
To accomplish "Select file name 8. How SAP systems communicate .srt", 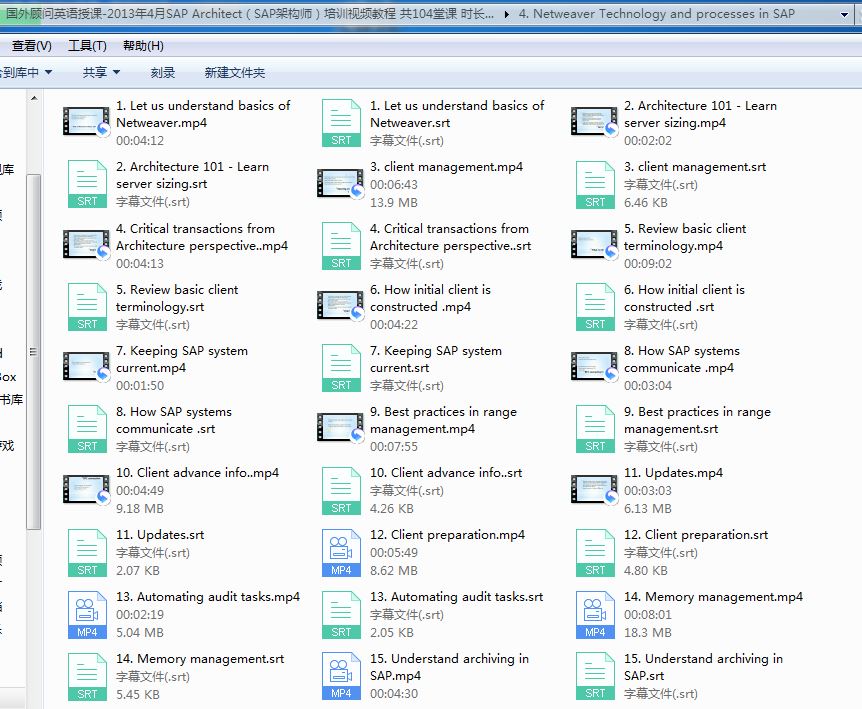I will 174,420.
